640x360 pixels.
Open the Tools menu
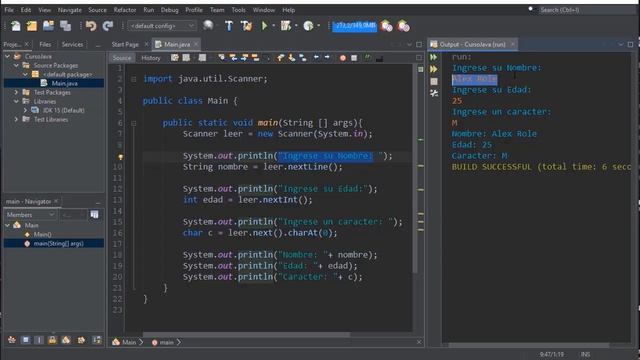238,10
